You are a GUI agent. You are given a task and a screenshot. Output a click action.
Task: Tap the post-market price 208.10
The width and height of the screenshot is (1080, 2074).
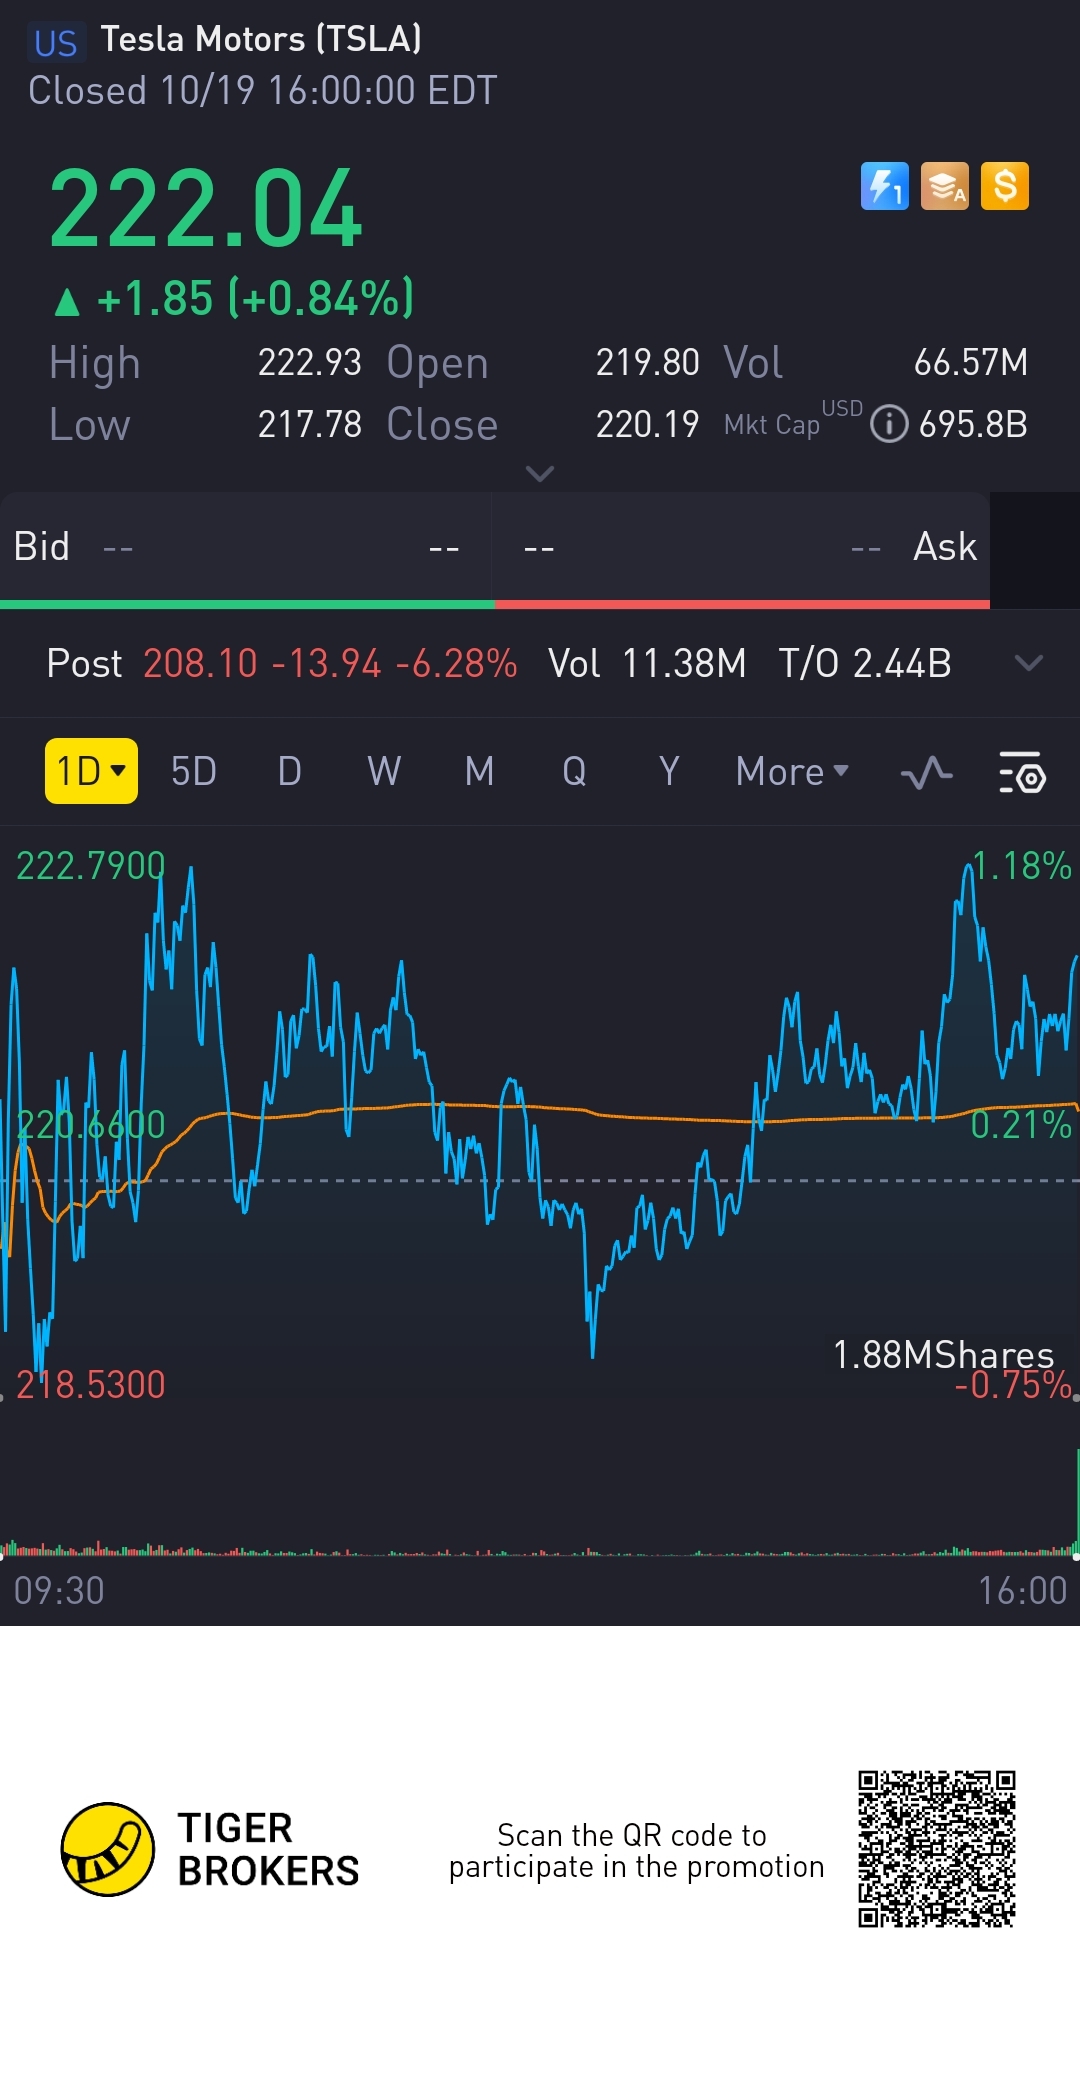coord(200,663)
